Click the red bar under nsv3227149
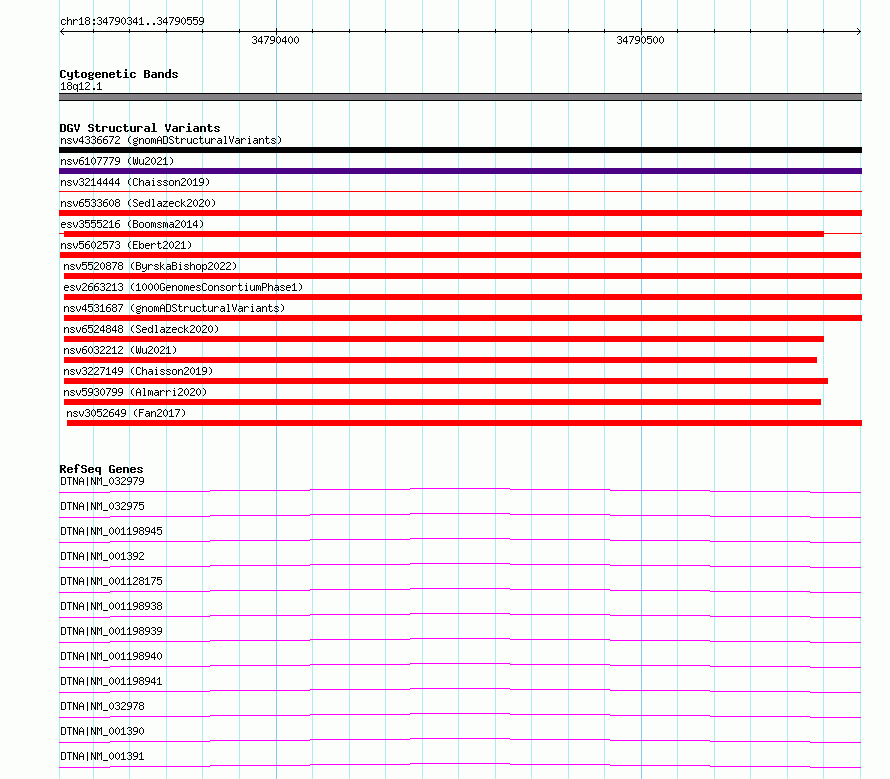 pyautogui.click(x=446, y=381)
